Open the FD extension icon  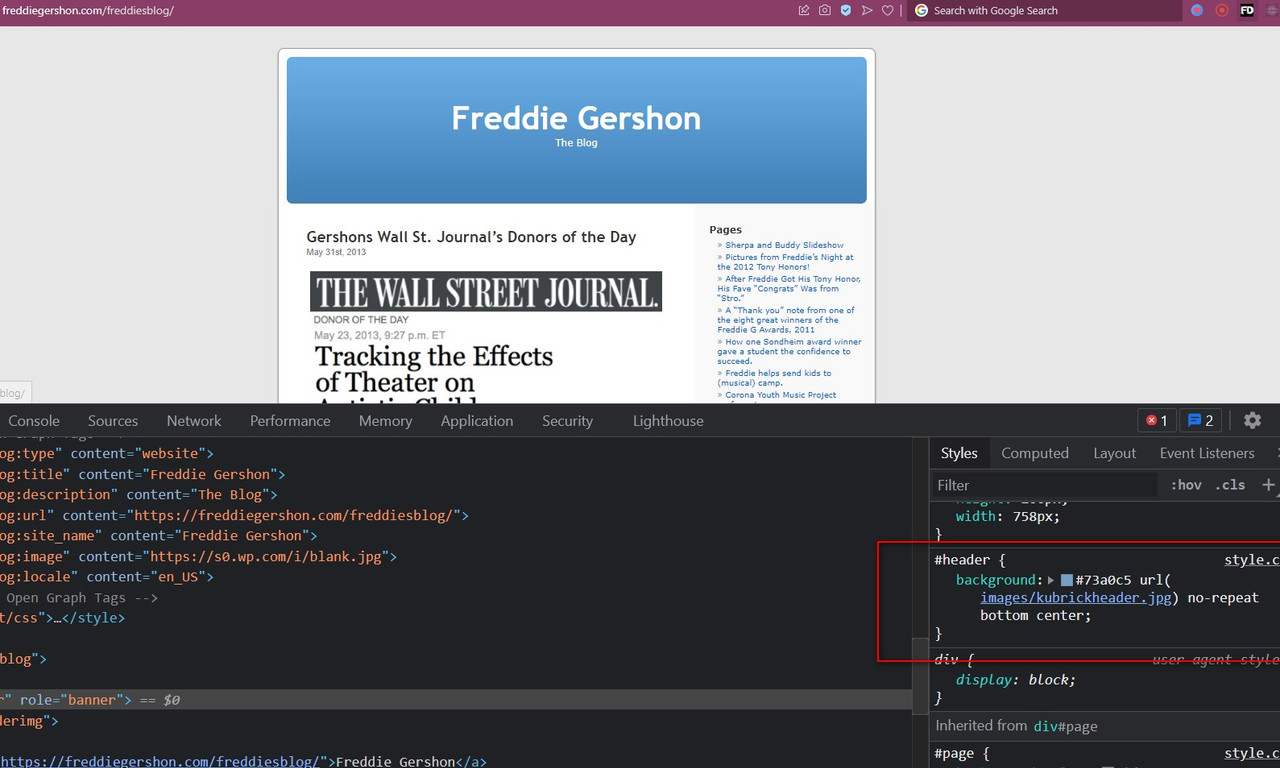tap(1247, 11)
